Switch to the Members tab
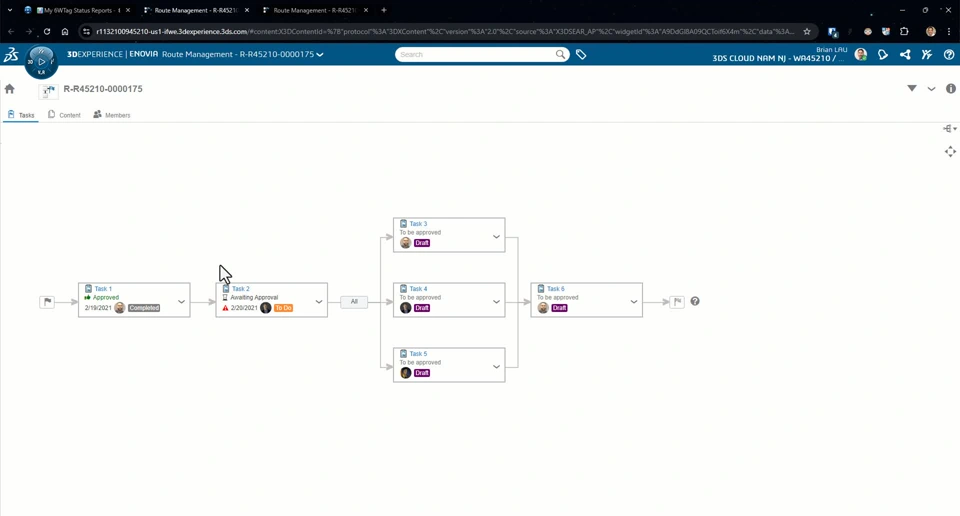Screen dimensions: 960x516 [112, 115]
